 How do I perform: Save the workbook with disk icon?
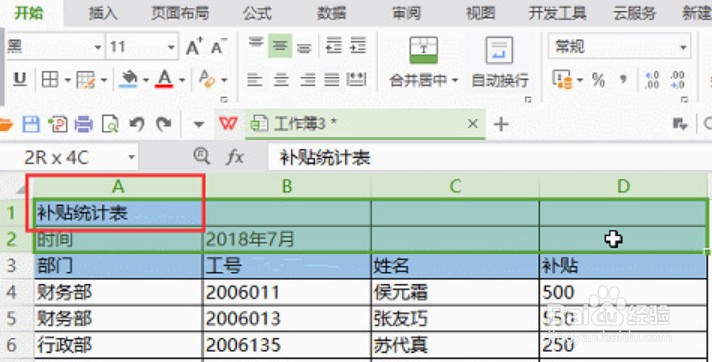point(31,124)
